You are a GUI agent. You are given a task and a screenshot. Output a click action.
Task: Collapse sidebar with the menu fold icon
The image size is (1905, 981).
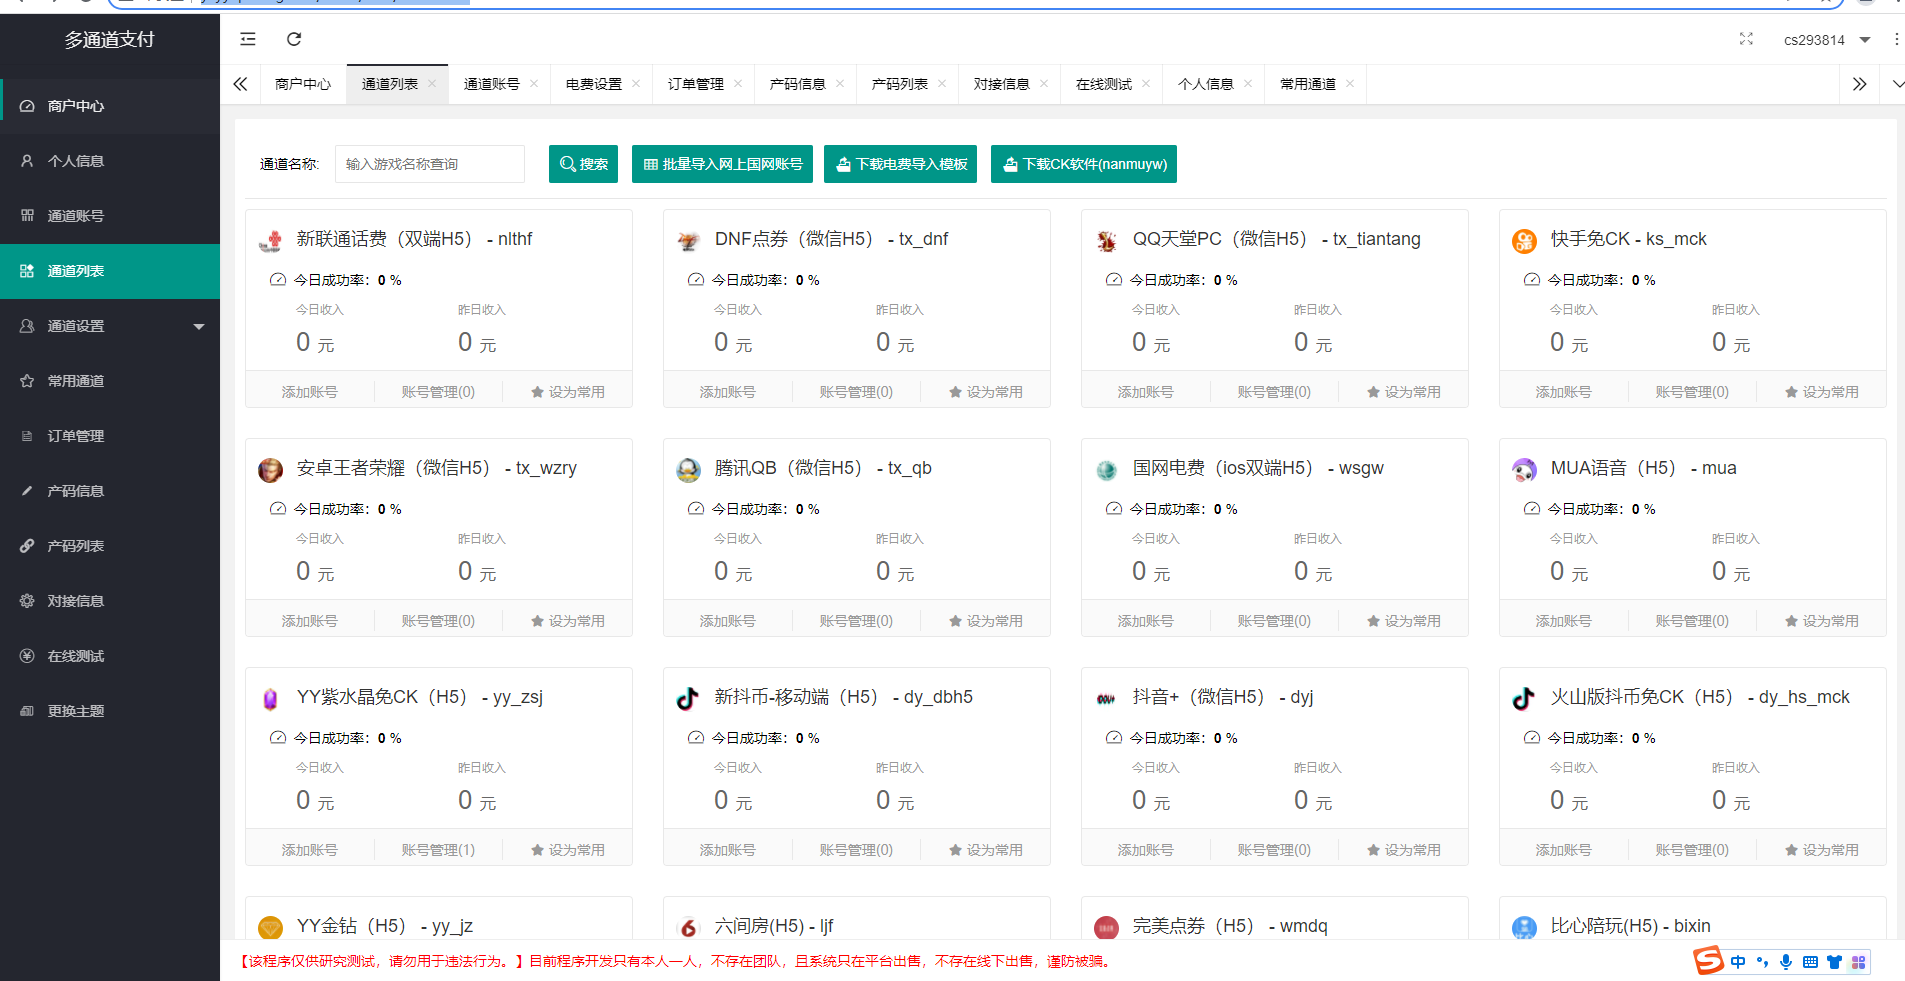click(248, 39)
